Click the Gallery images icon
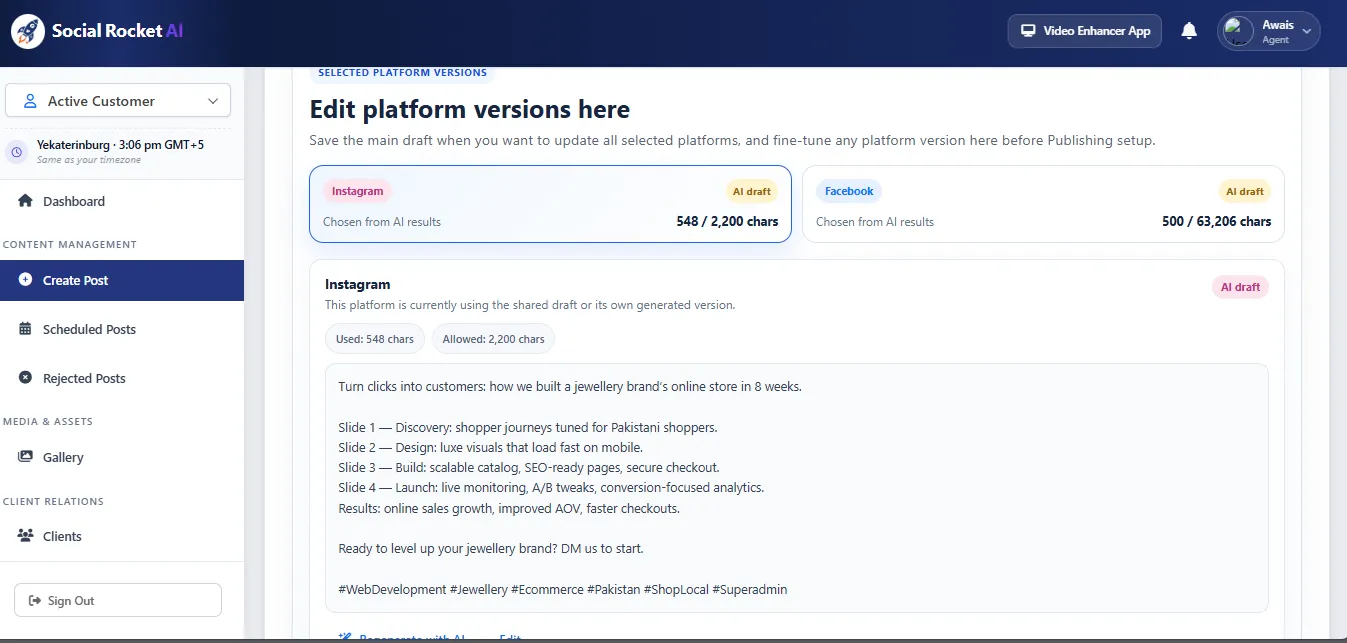The image size is (1347, 643). [26, 457]
